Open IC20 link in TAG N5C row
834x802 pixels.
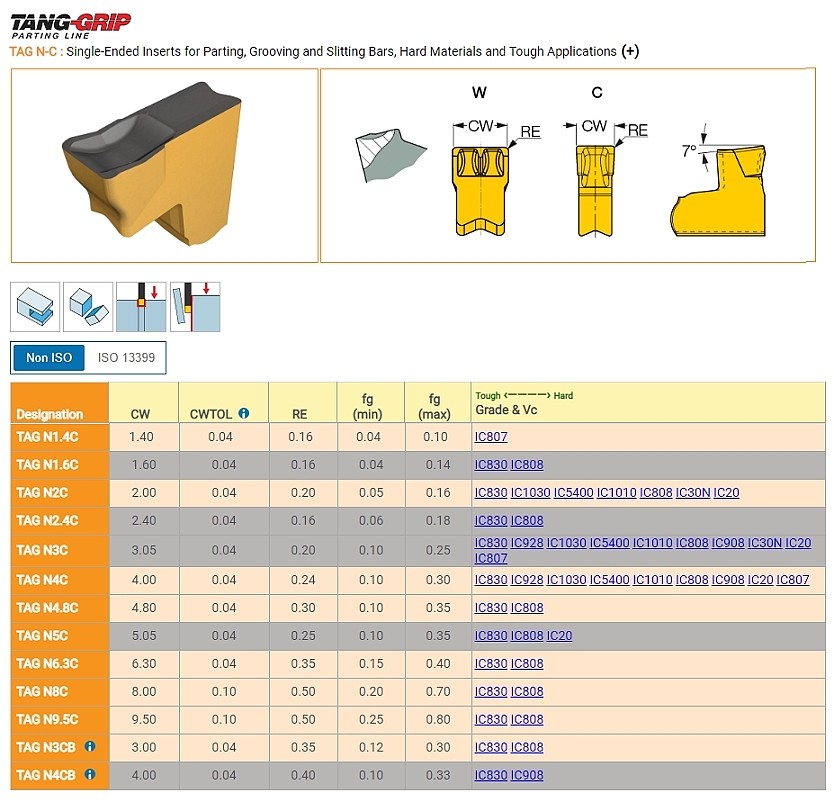[x=560, y=636]
